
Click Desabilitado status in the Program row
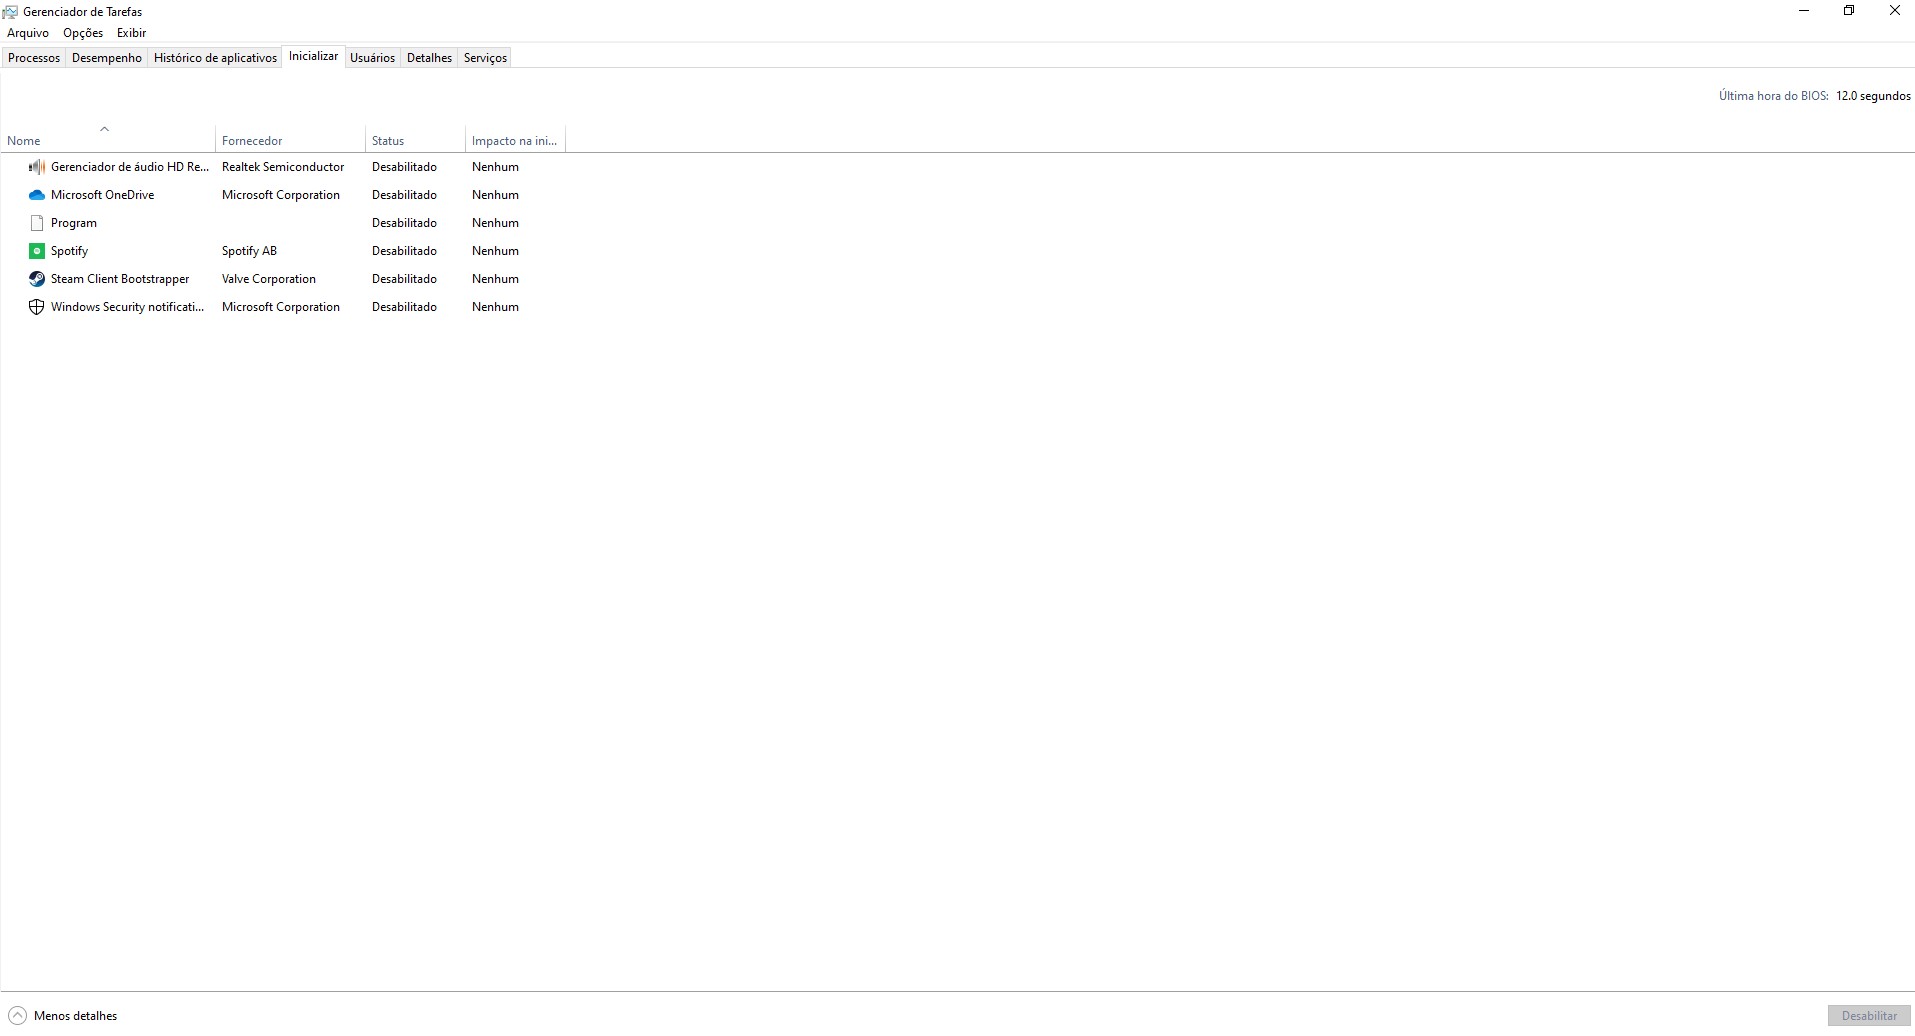click(404, 223)
